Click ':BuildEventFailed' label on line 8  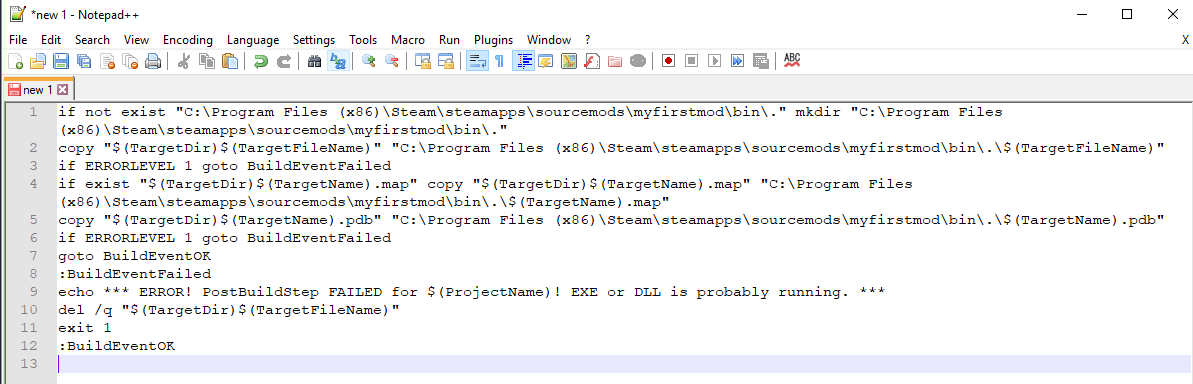(x=134, y=273)
